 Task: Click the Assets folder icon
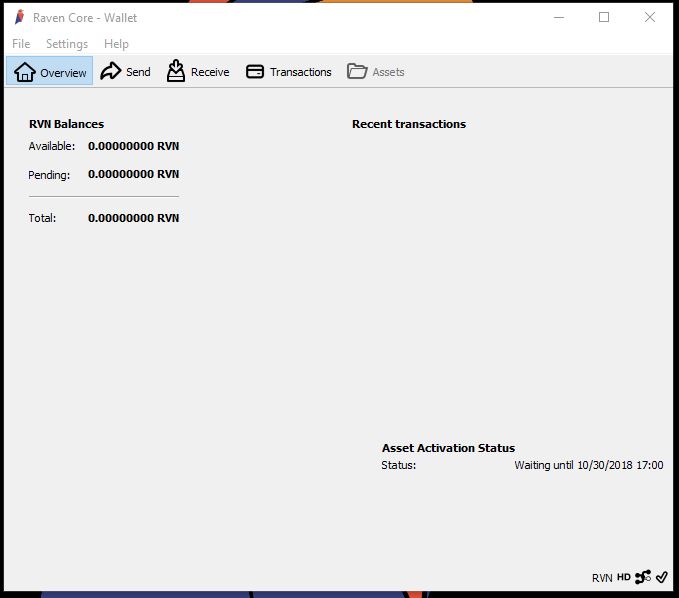(x=357, y=71)
